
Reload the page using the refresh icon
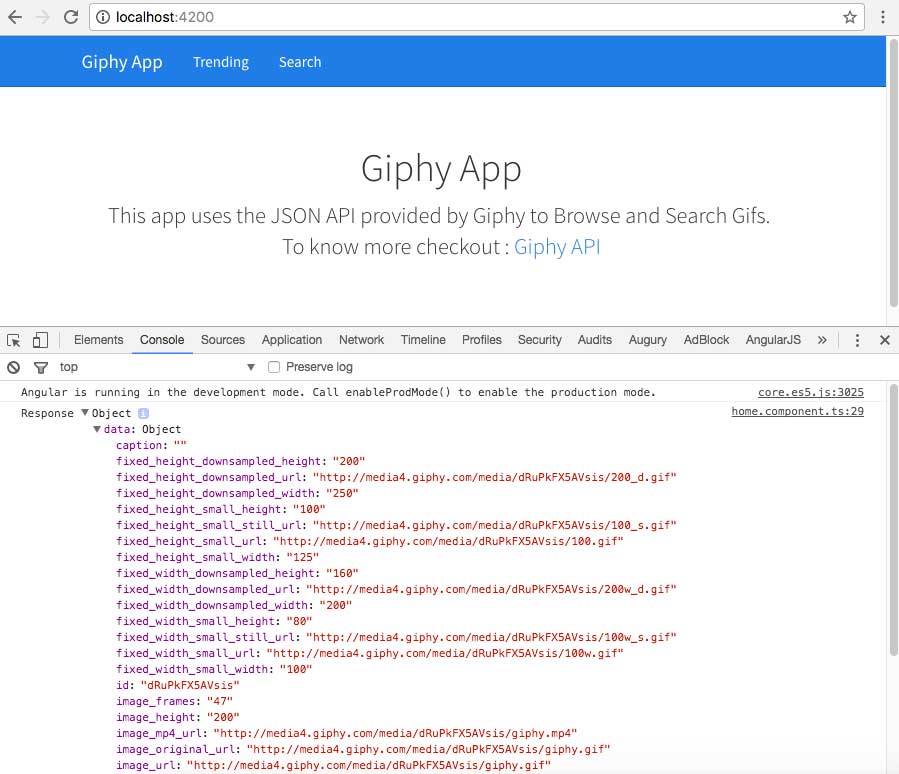click(71, 17)
